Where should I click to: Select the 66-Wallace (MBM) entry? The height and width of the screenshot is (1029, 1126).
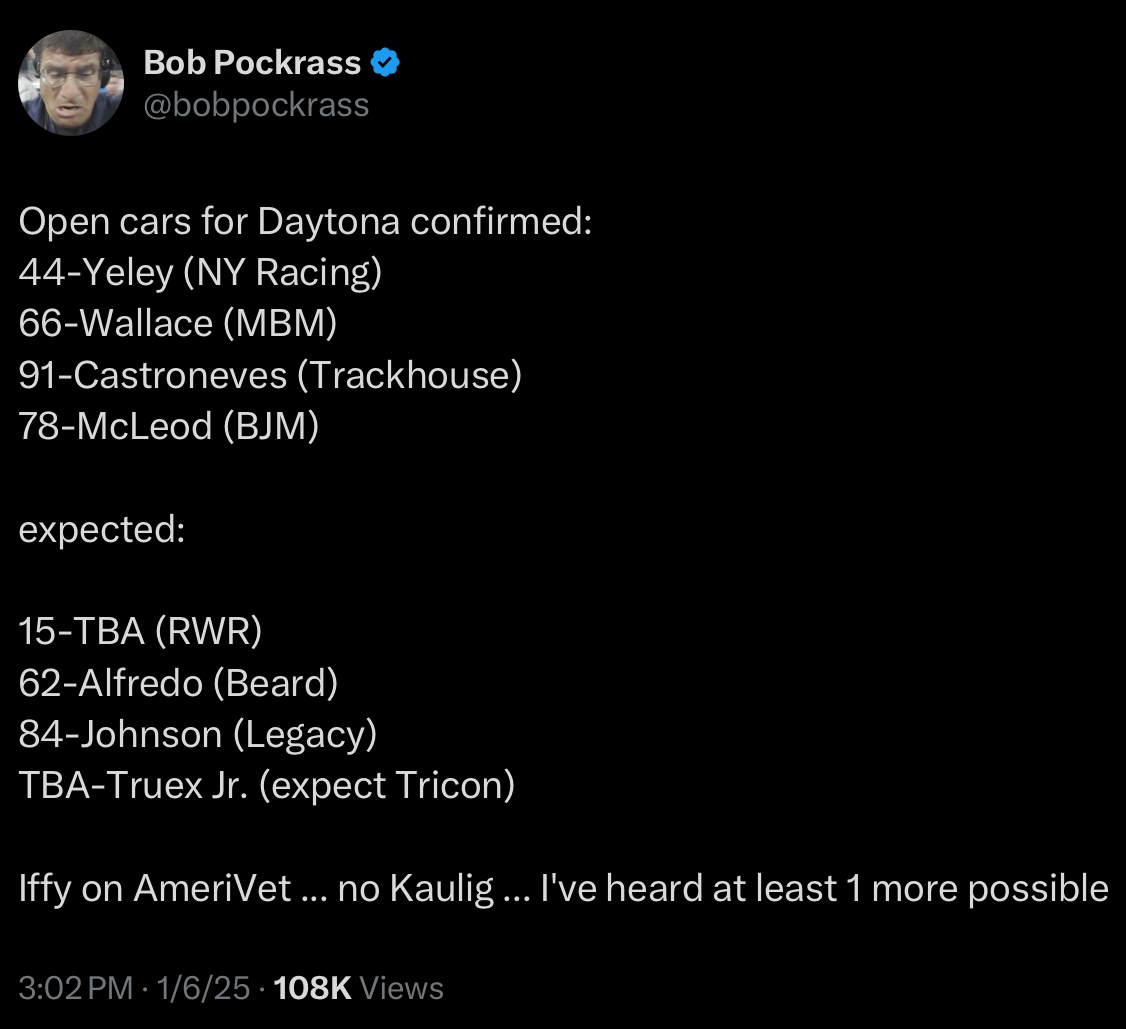(x=178, y=323)
